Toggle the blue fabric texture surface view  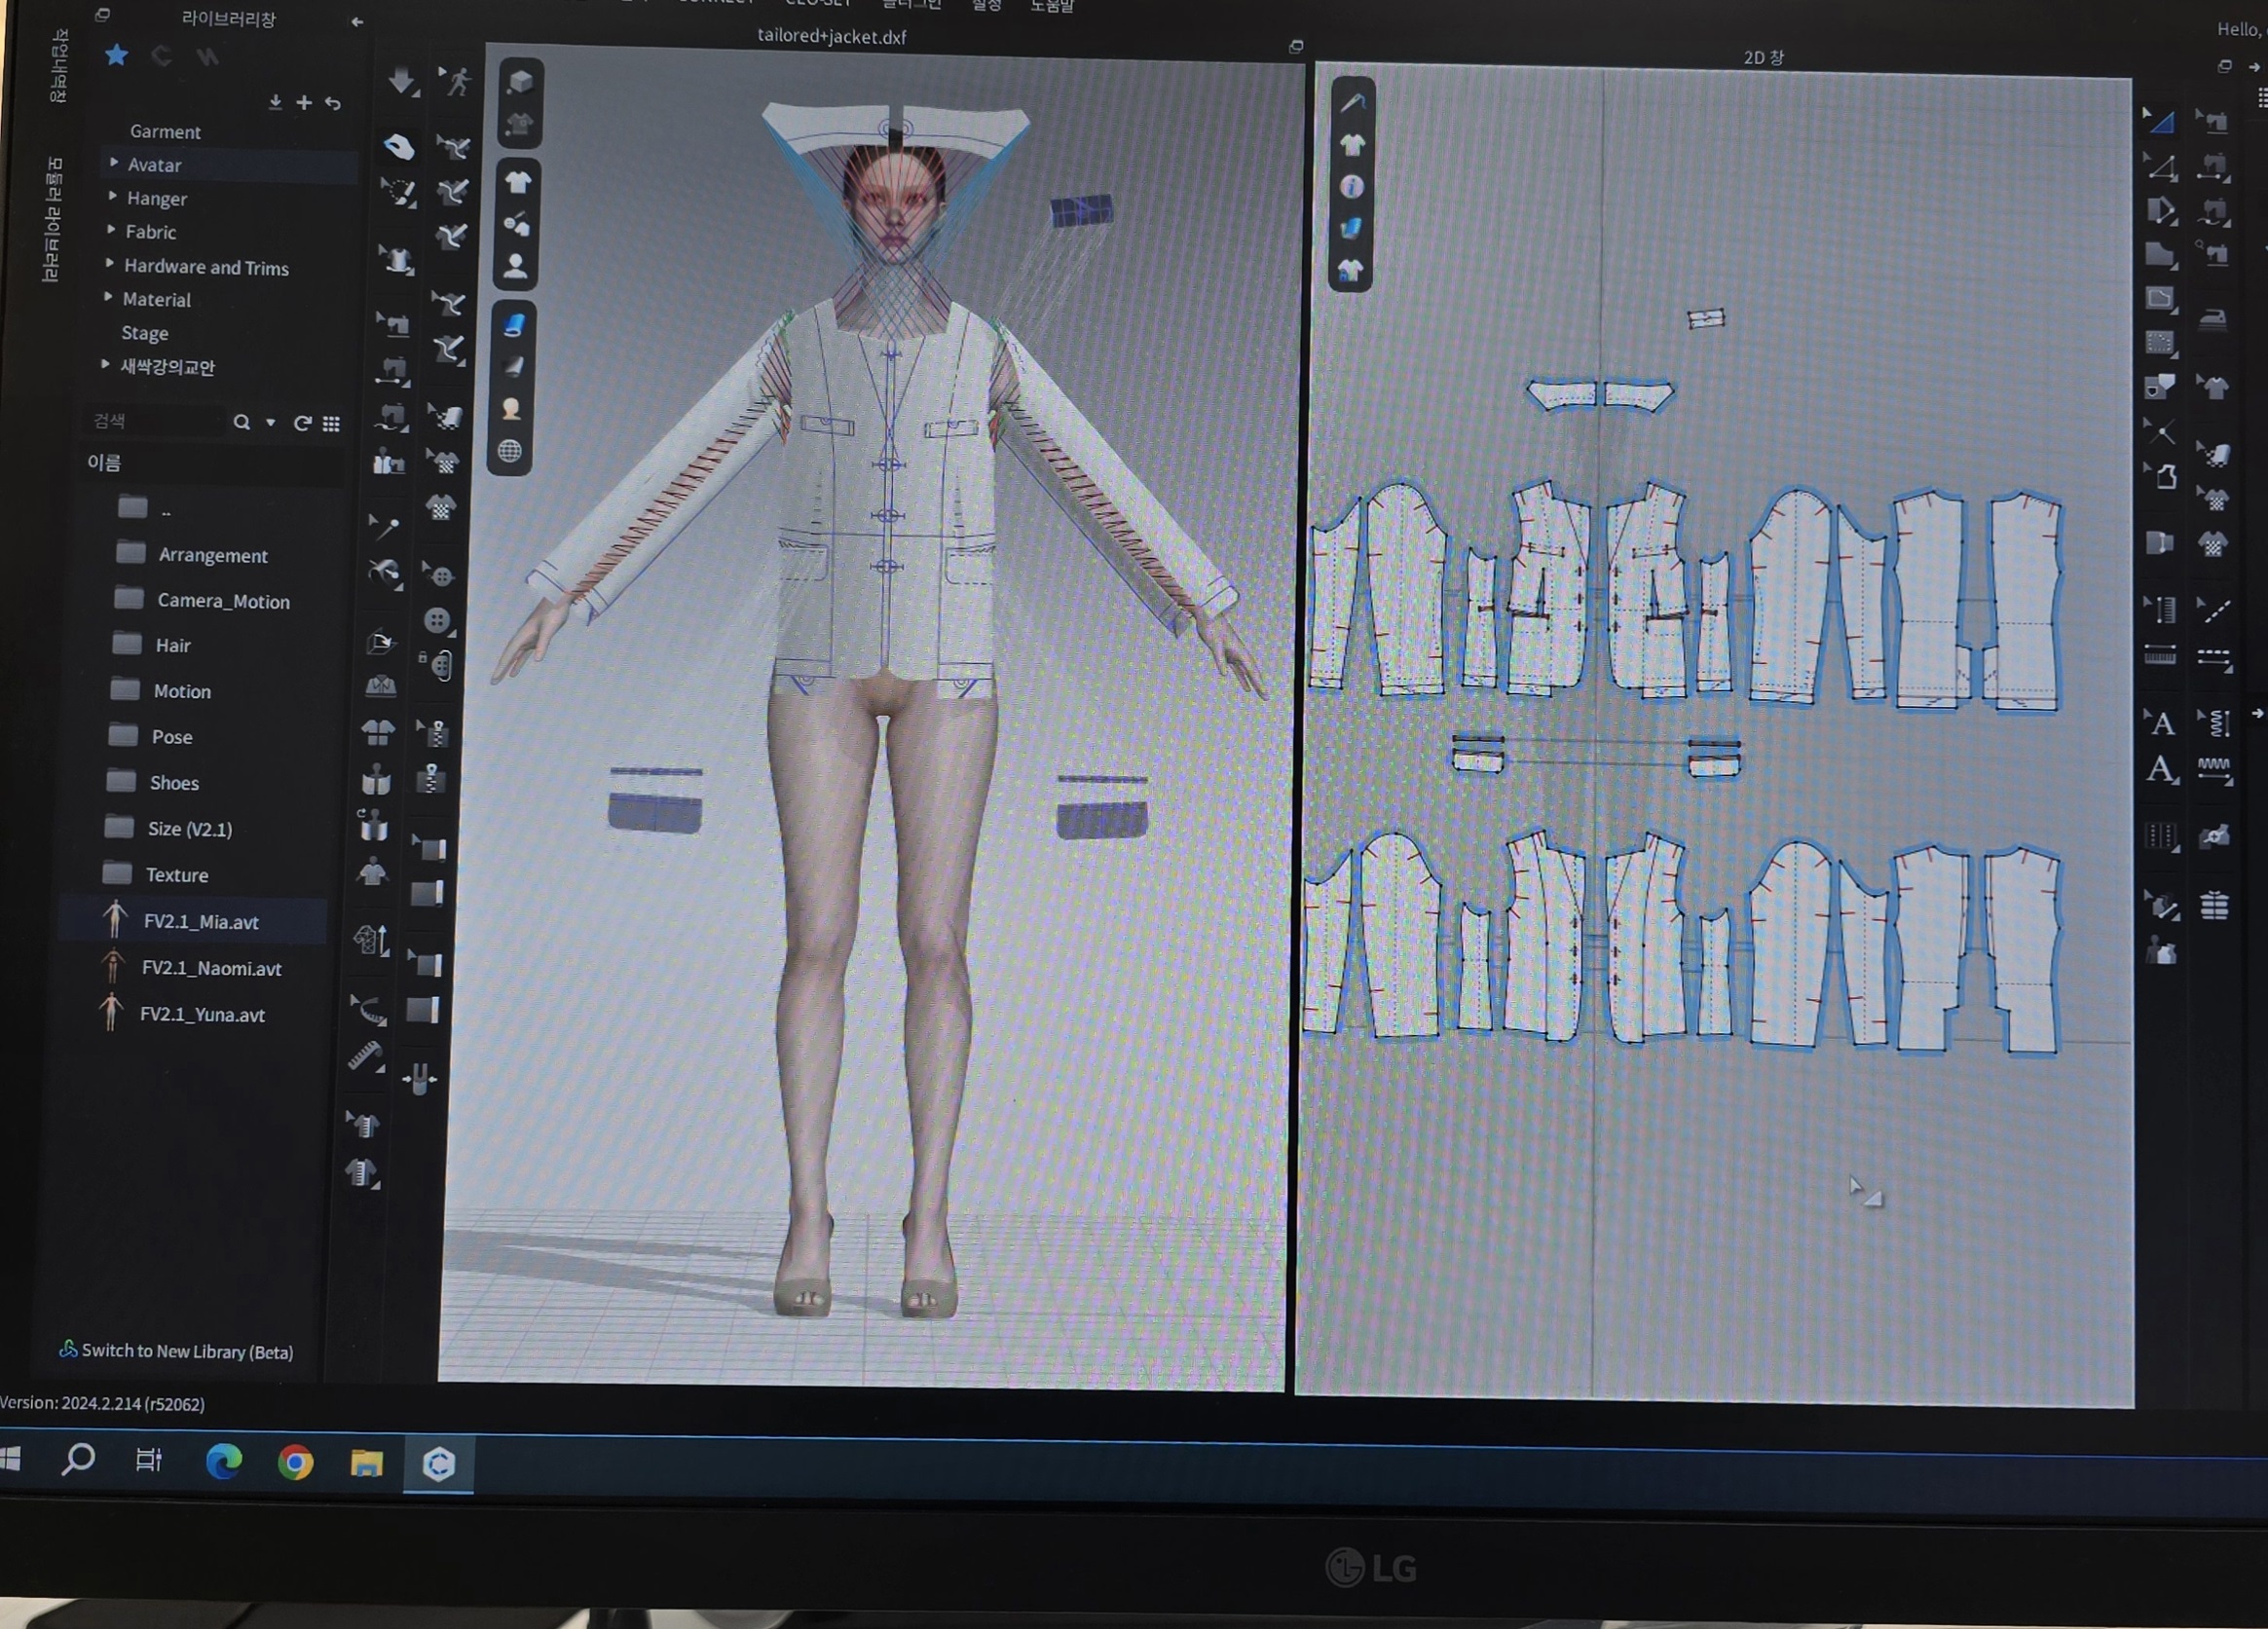[514, 324]
